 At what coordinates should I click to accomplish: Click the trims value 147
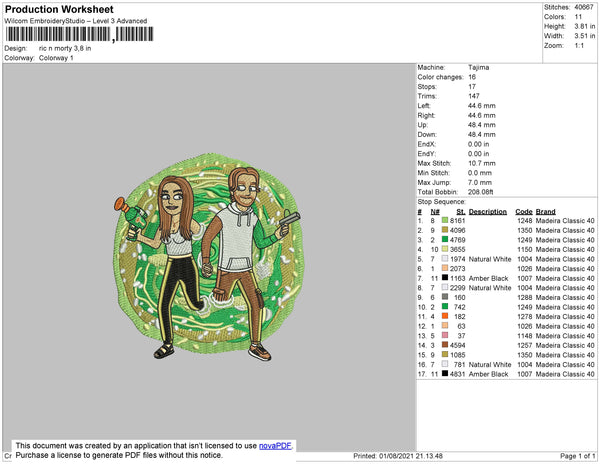tap(474, 96)
